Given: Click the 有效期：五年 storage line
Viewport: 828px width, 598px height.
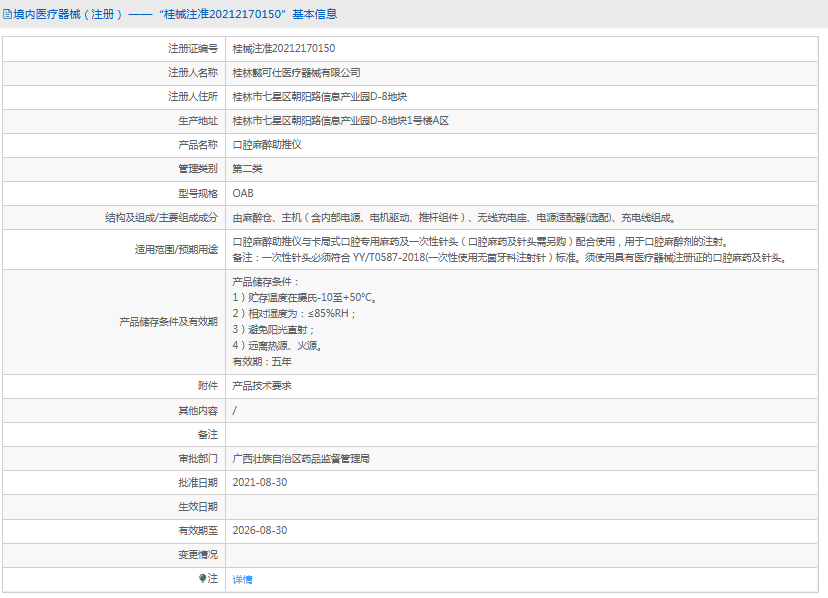Looking at the screenshot, I should pyautogui.click(x=262, y=362).
